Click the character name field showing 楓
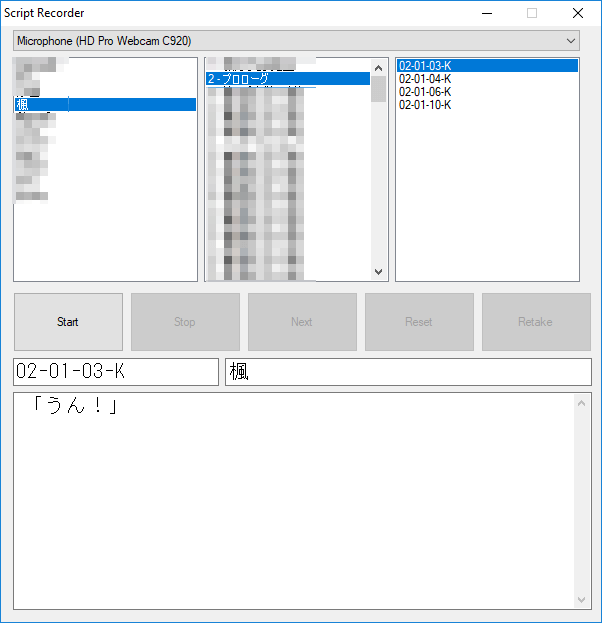602x623 pixels. tap(407, 372)
